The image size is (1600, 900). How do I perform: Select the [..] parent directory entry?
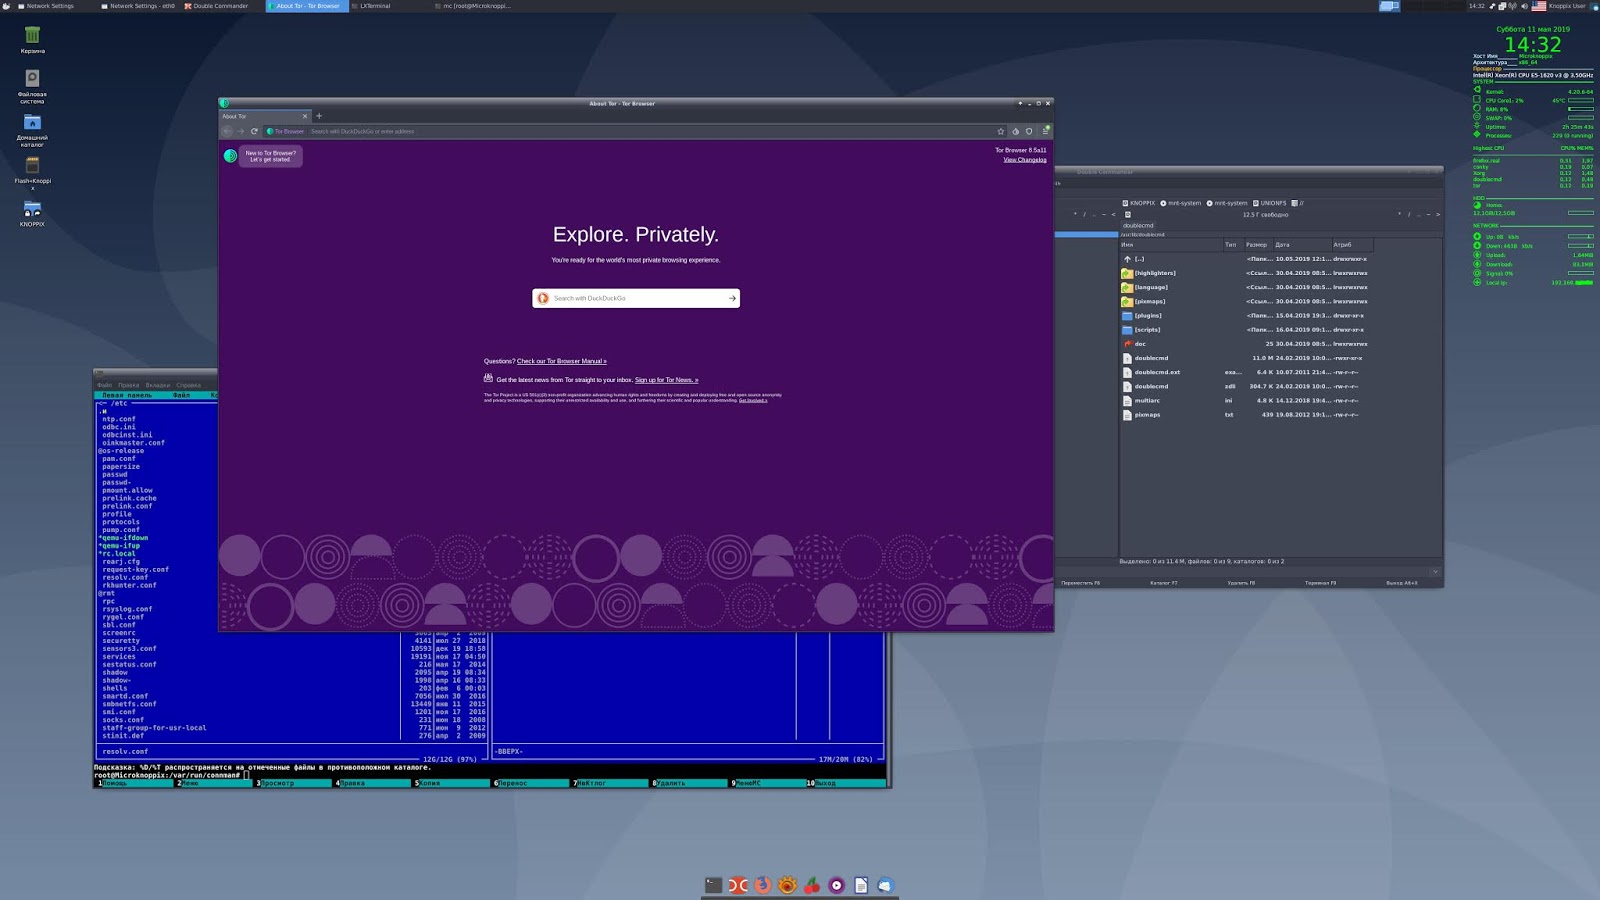coord(1280,259)
